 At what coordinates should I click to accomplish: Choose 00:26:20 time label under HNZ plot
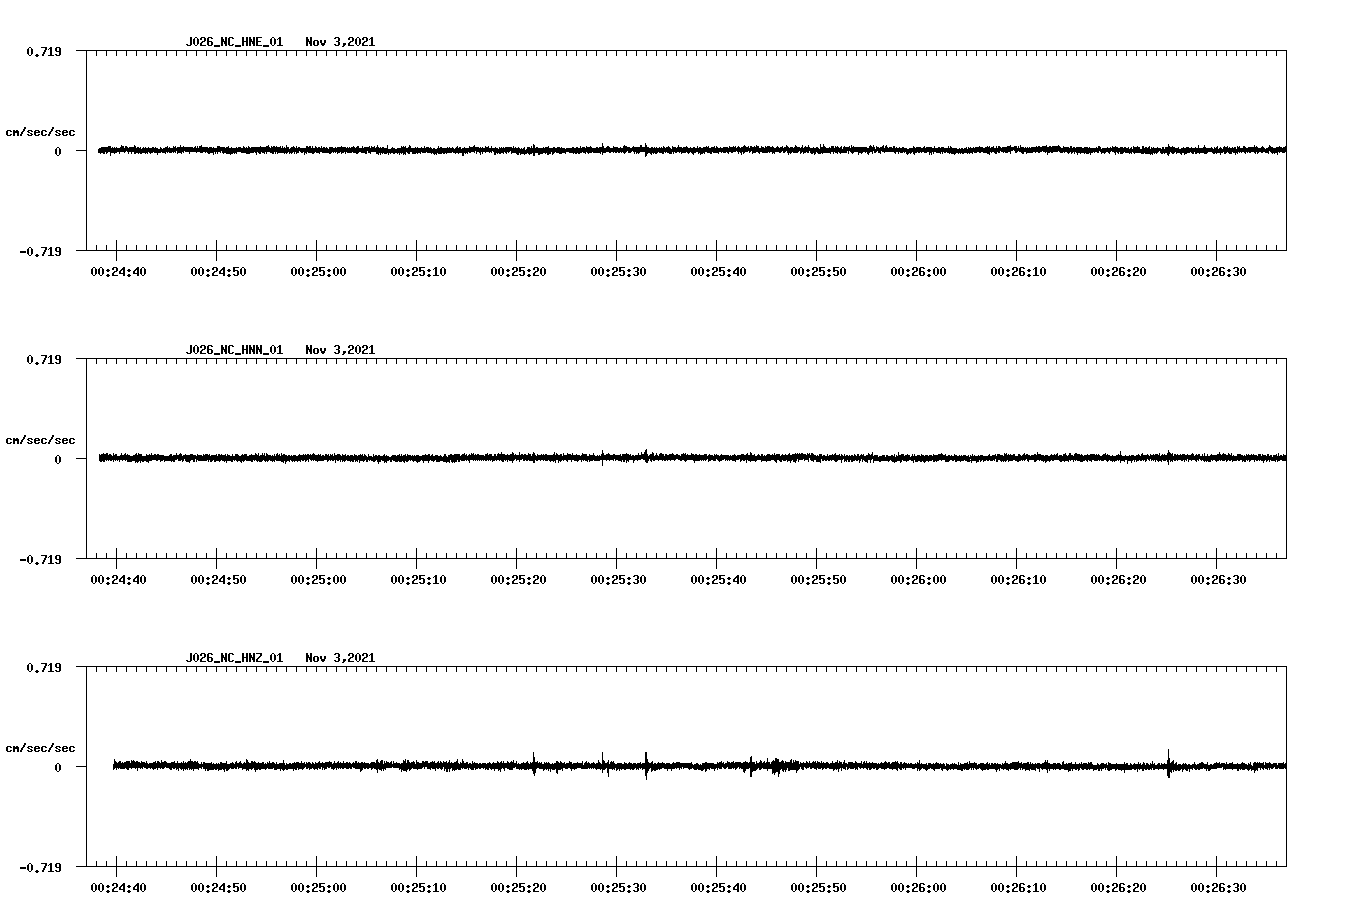1118,888
